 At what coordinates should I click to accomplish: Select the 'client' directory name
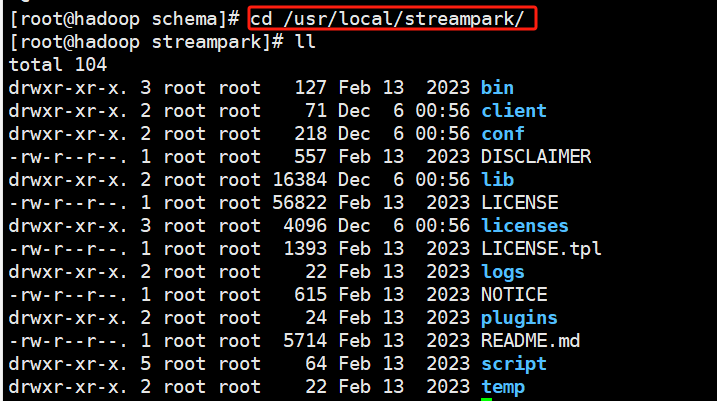[x=514, y=111]
